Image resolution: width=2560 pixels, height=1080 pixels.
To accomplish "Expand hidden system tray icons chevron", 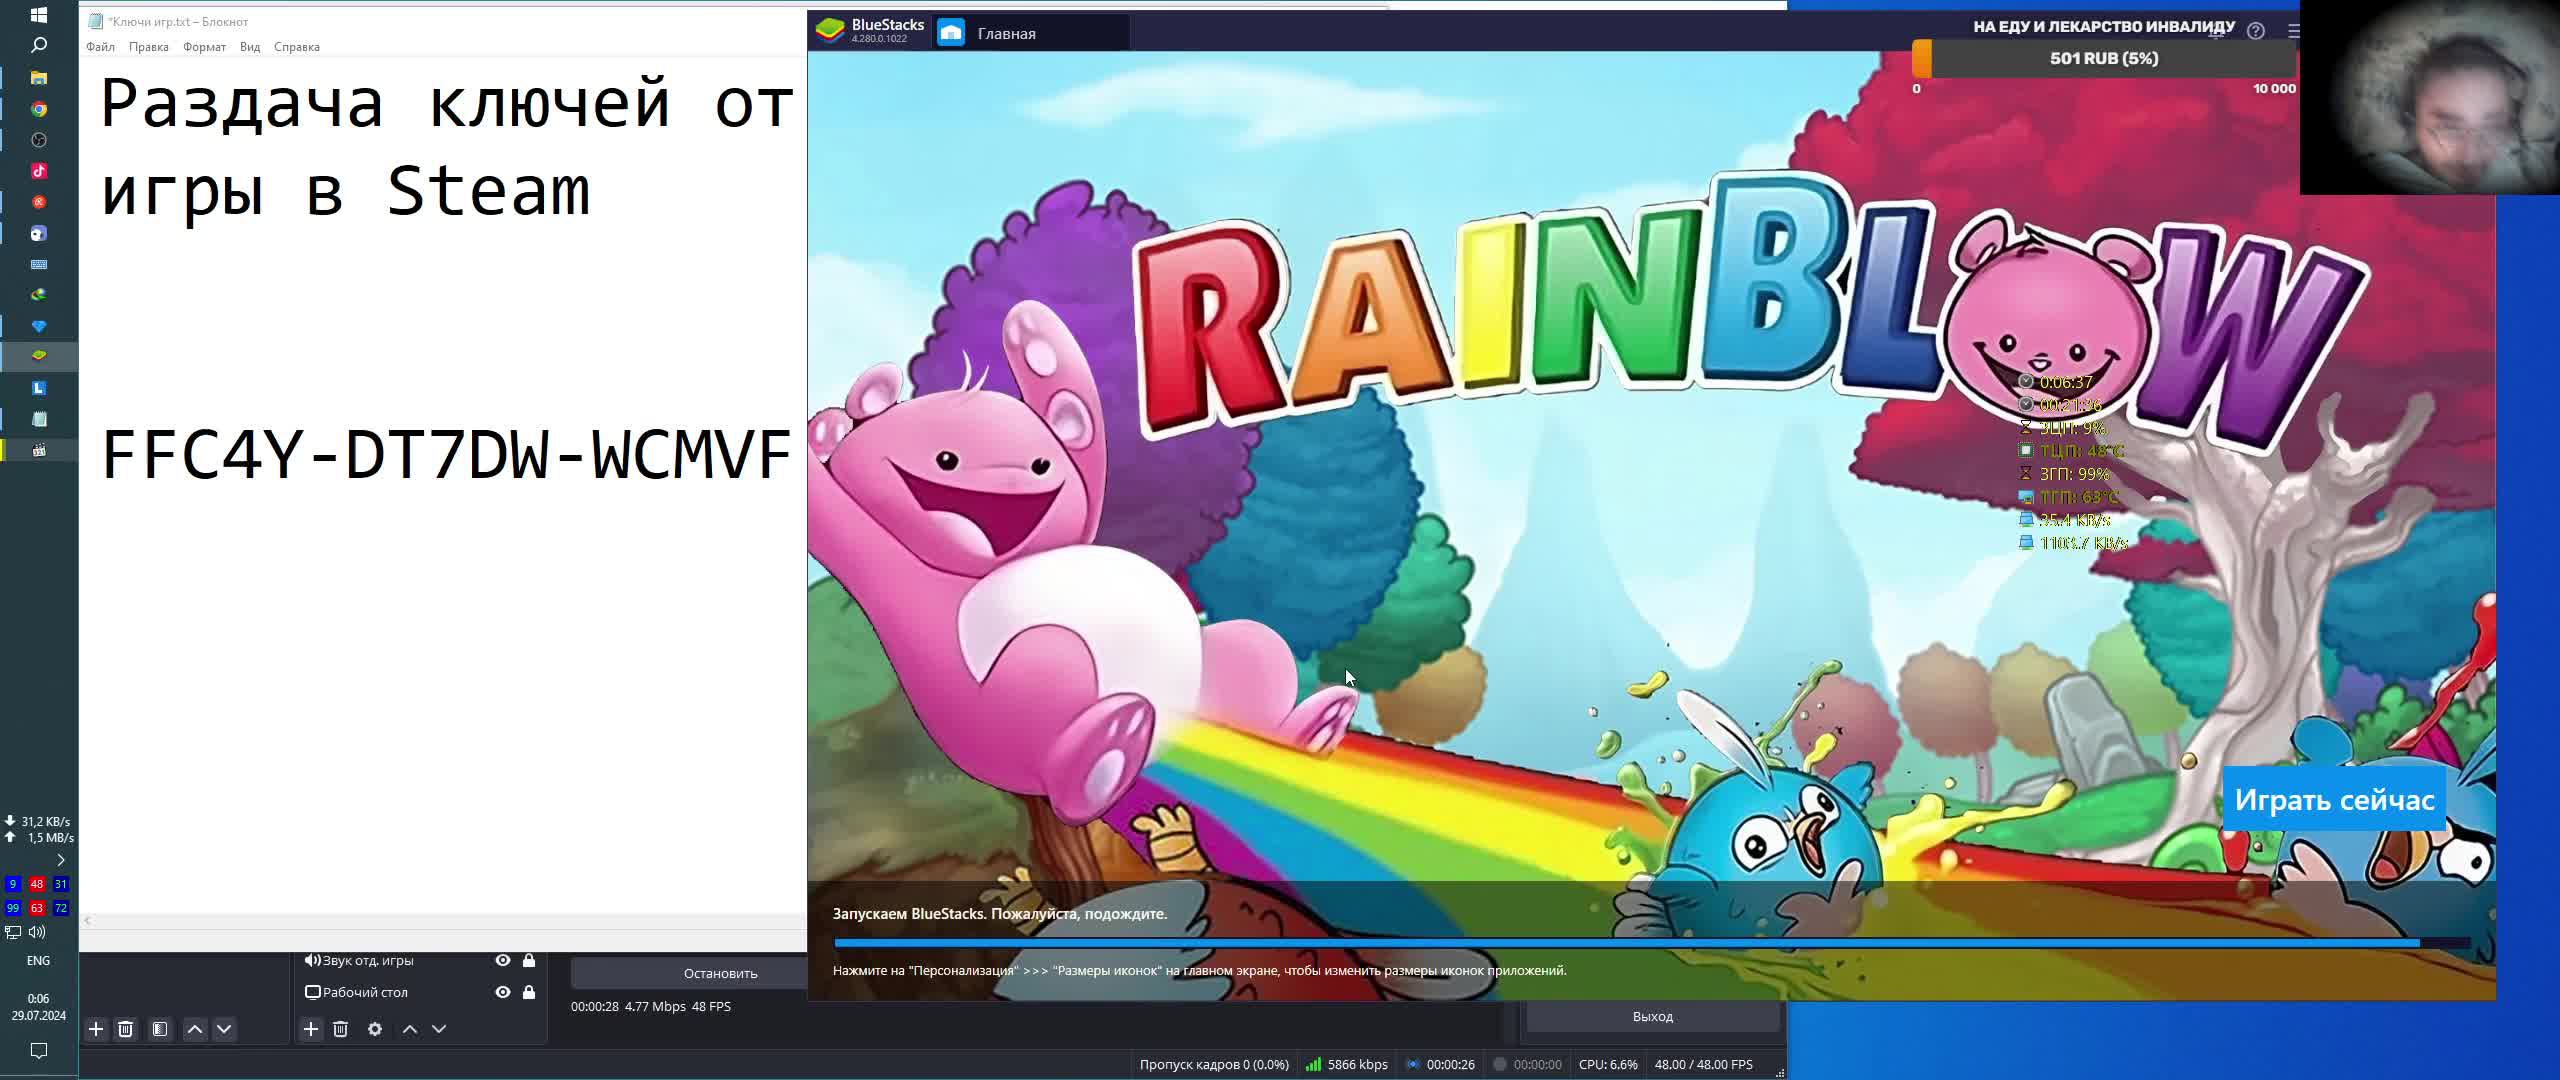I will [61, 860].
